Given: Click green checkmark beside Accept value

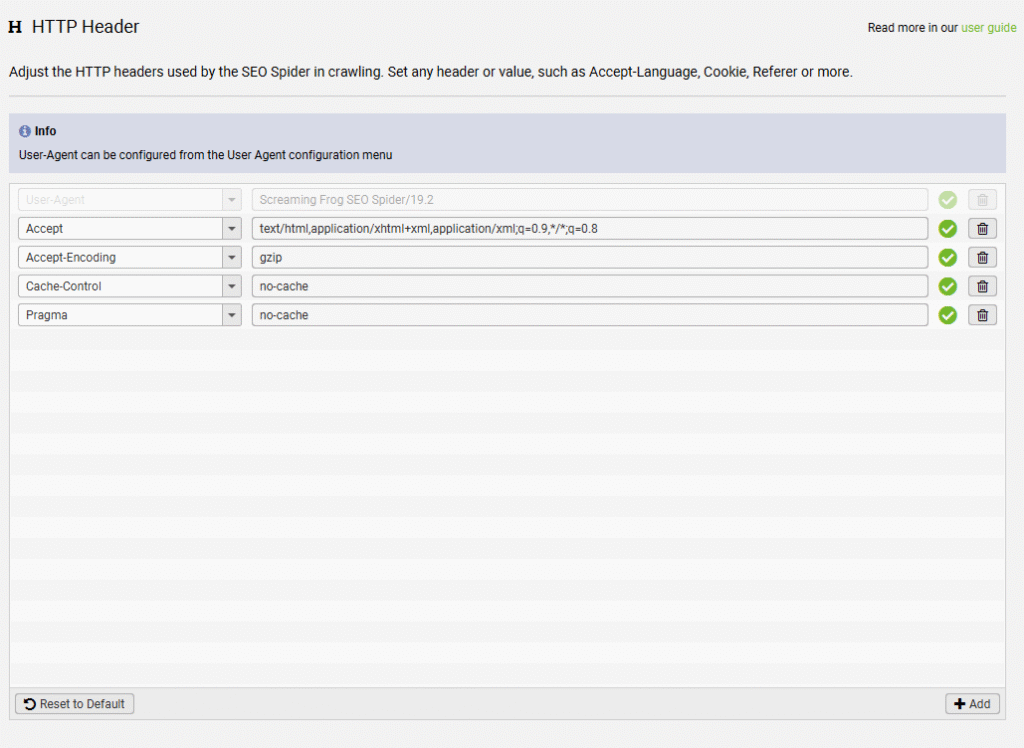Looking at the screenshot, I should [x=948, y=229].
